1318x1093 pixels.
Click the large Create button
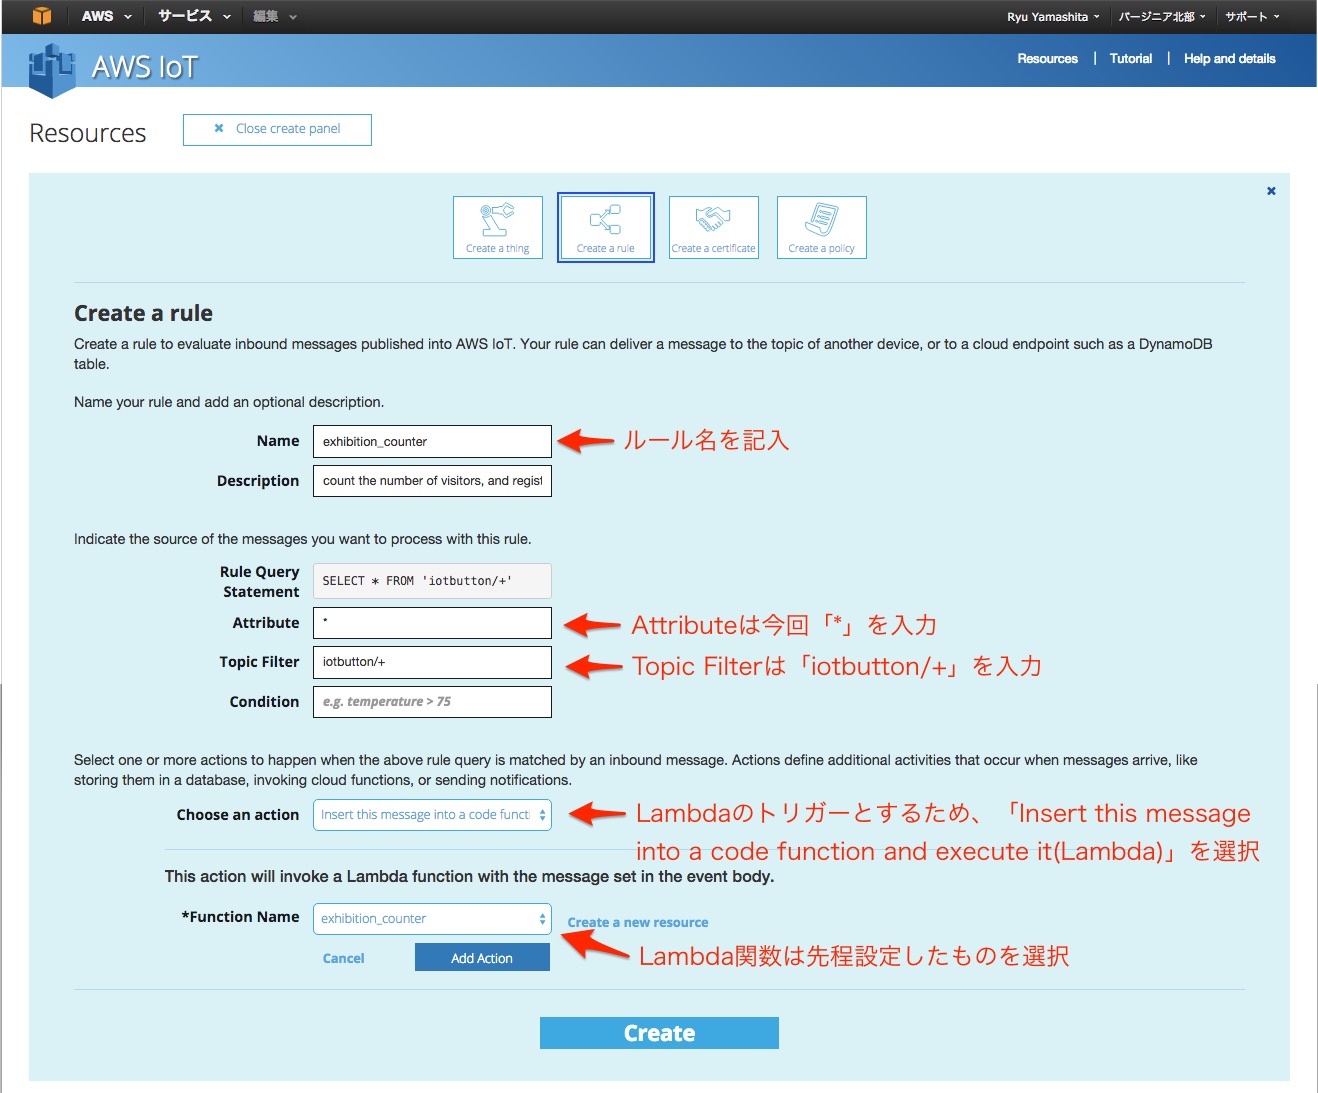pos(659,1033)
